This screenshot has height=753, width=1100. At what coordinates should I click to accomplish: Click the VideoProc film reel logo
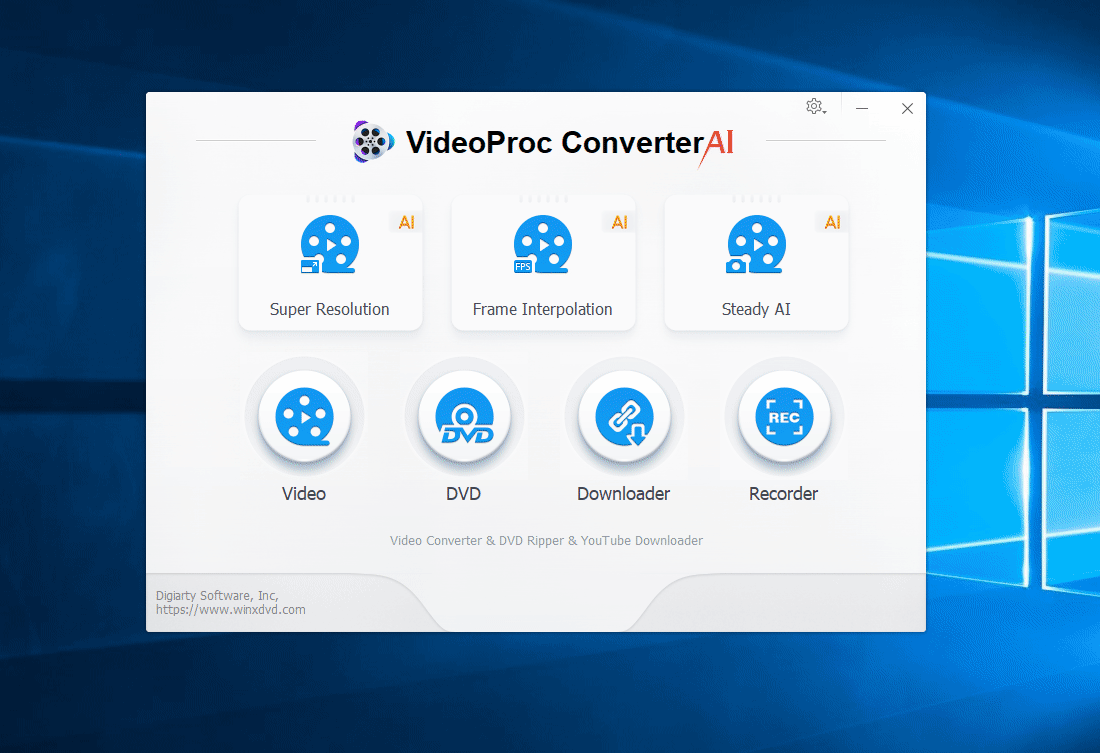point(373,142)
